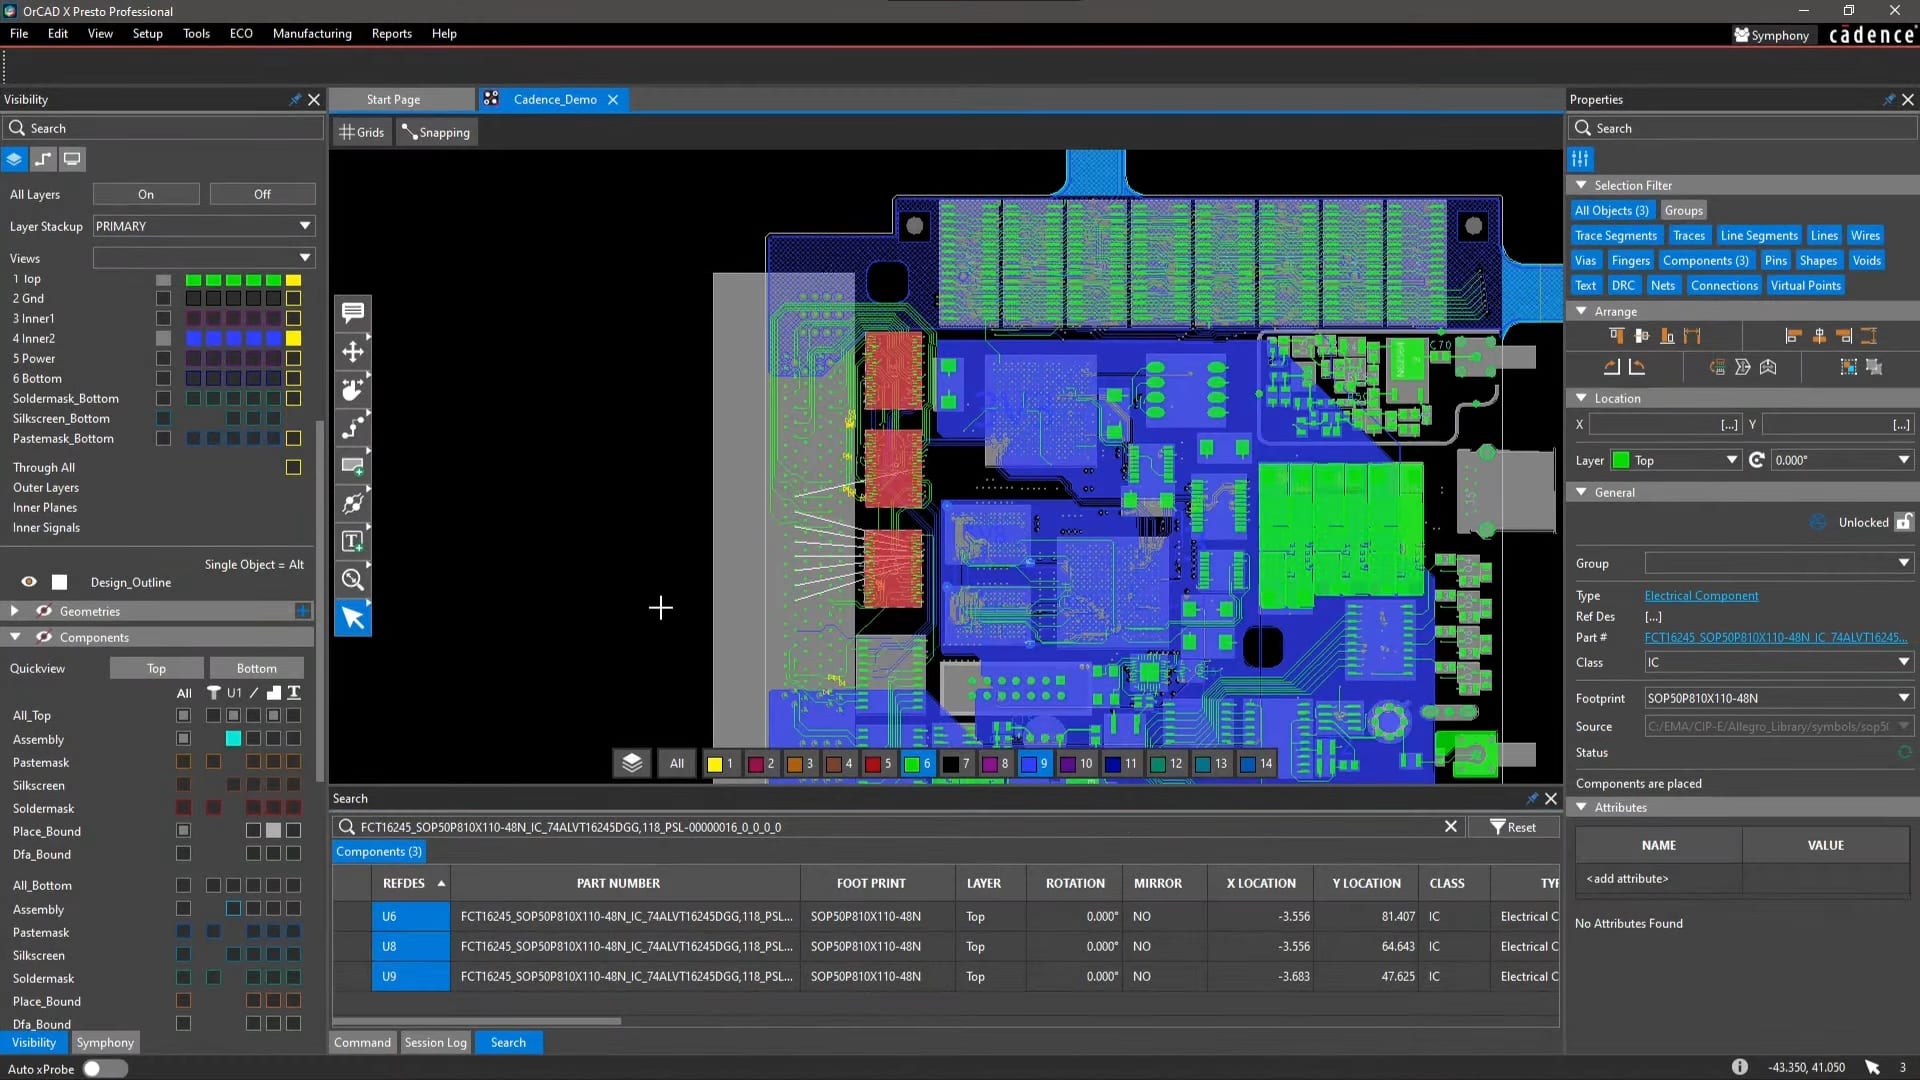Click the Unlocked padlock icon
The height and width of the screenshot is (1080, 1920).
(x=1903, y=522)
